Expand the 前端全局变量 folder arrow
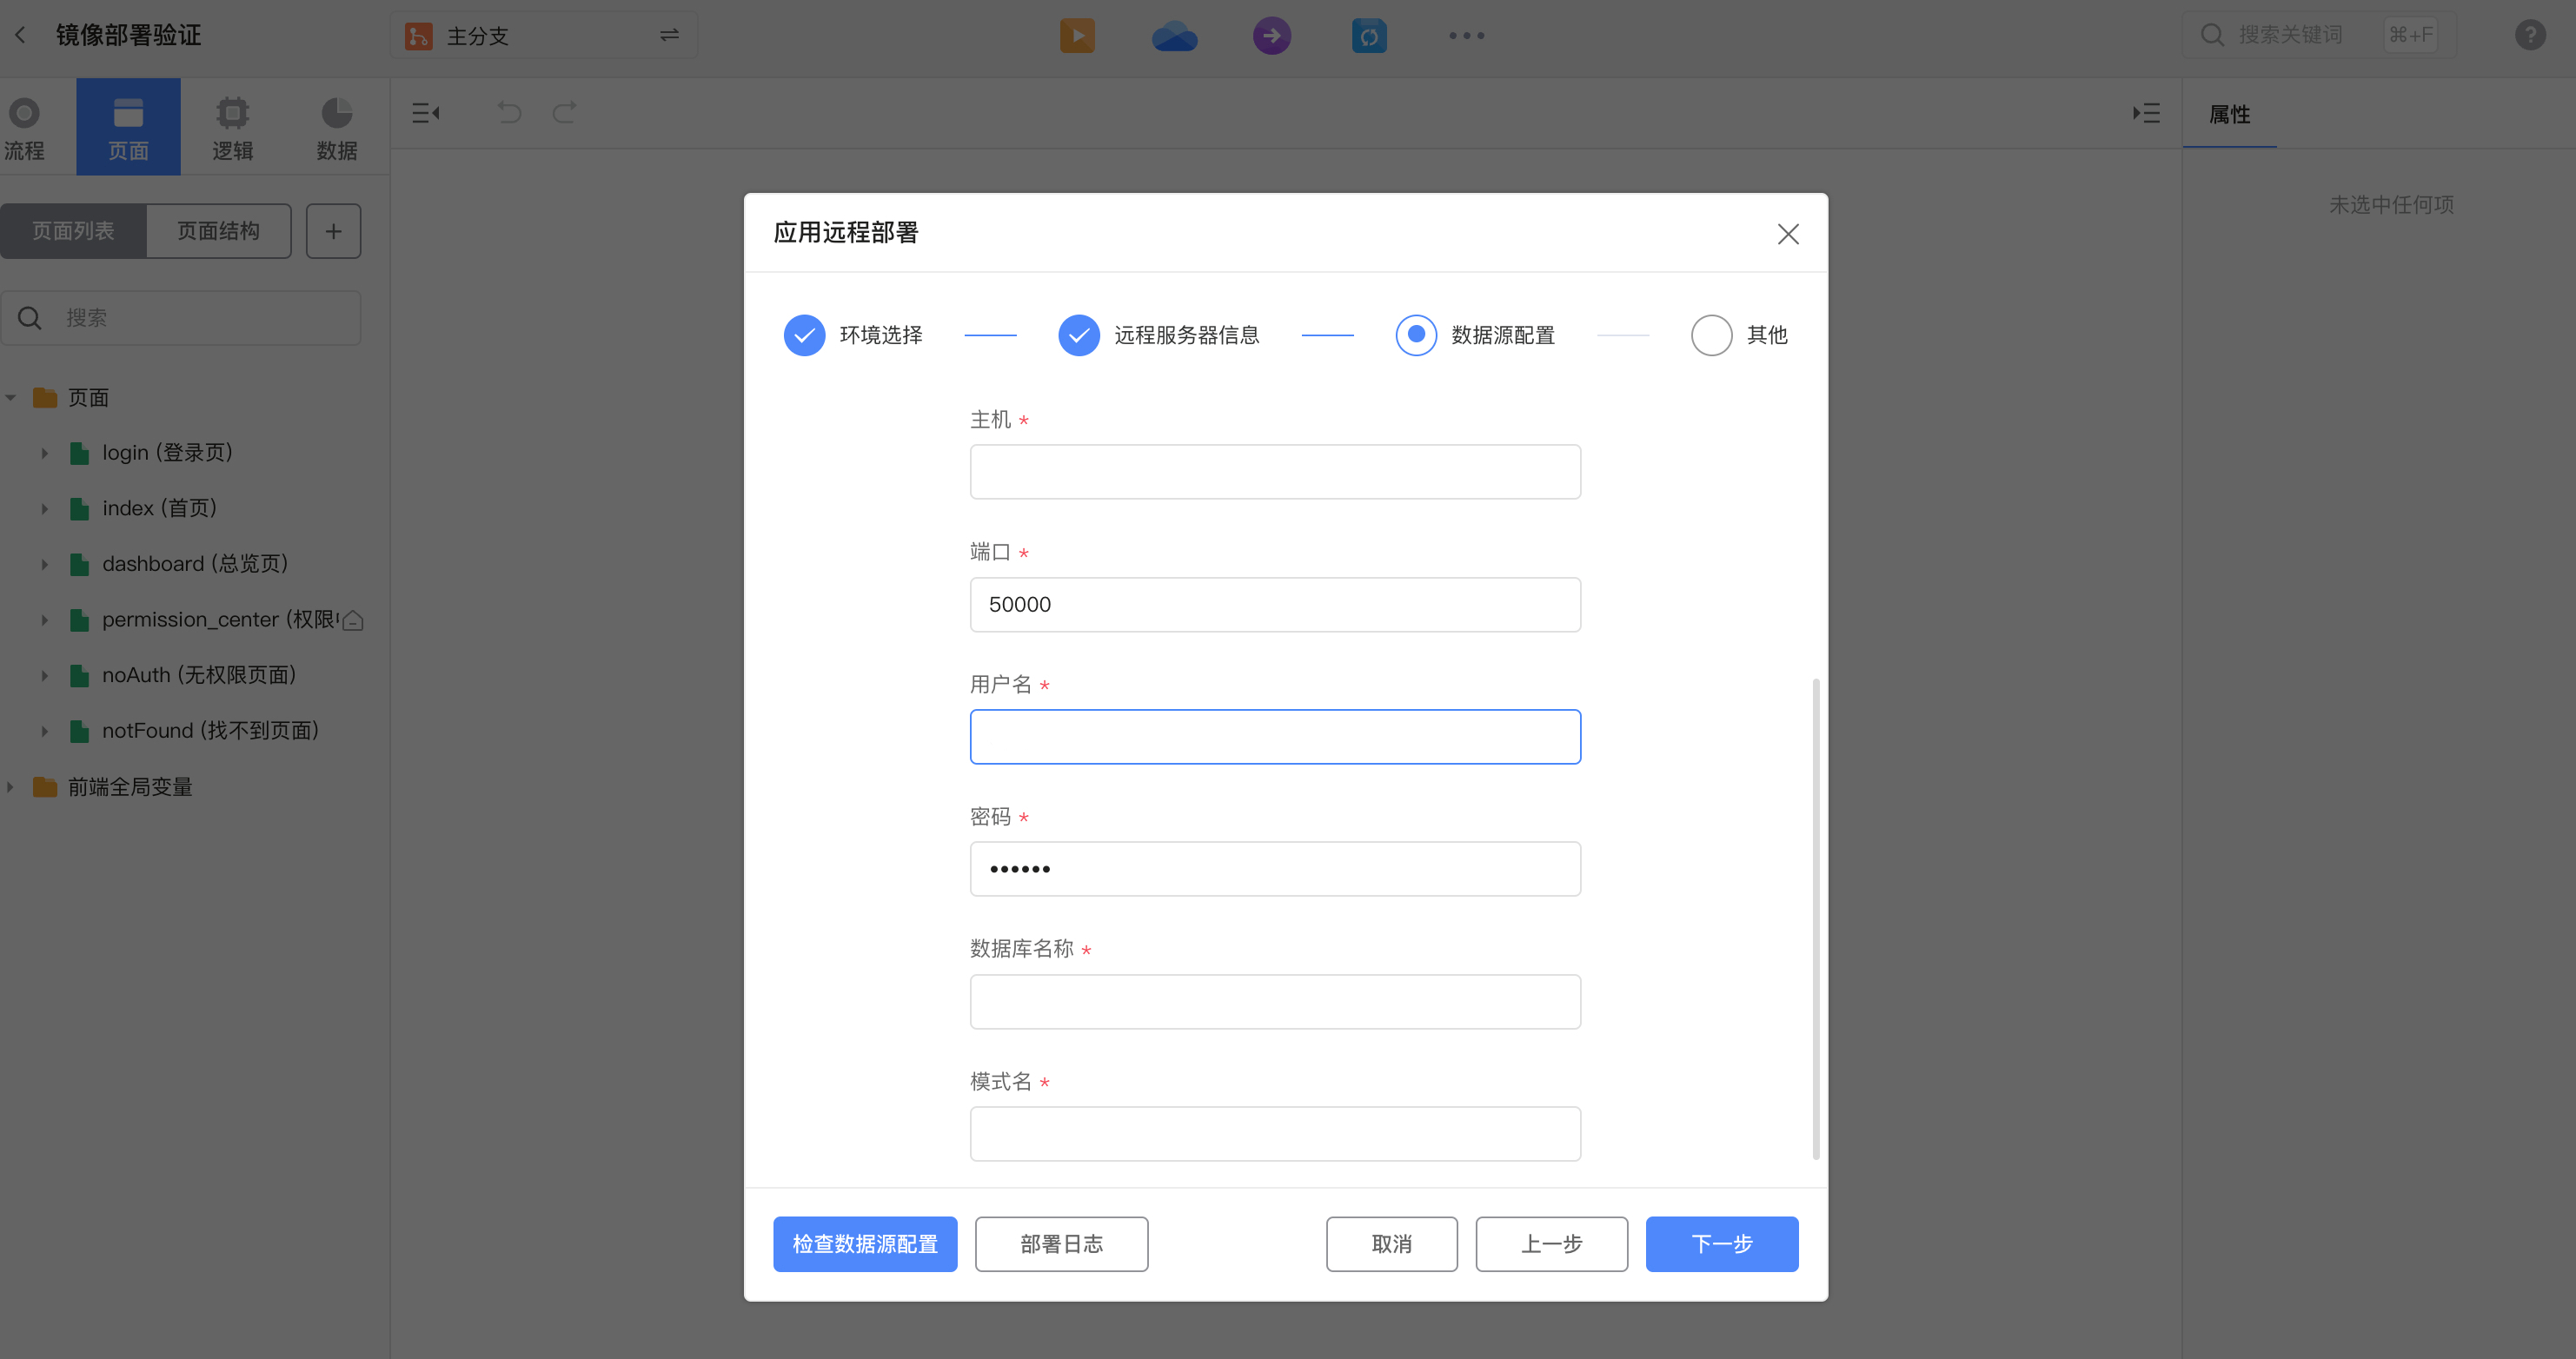This screenshot has width=2576, height=1359. [10, 787]
